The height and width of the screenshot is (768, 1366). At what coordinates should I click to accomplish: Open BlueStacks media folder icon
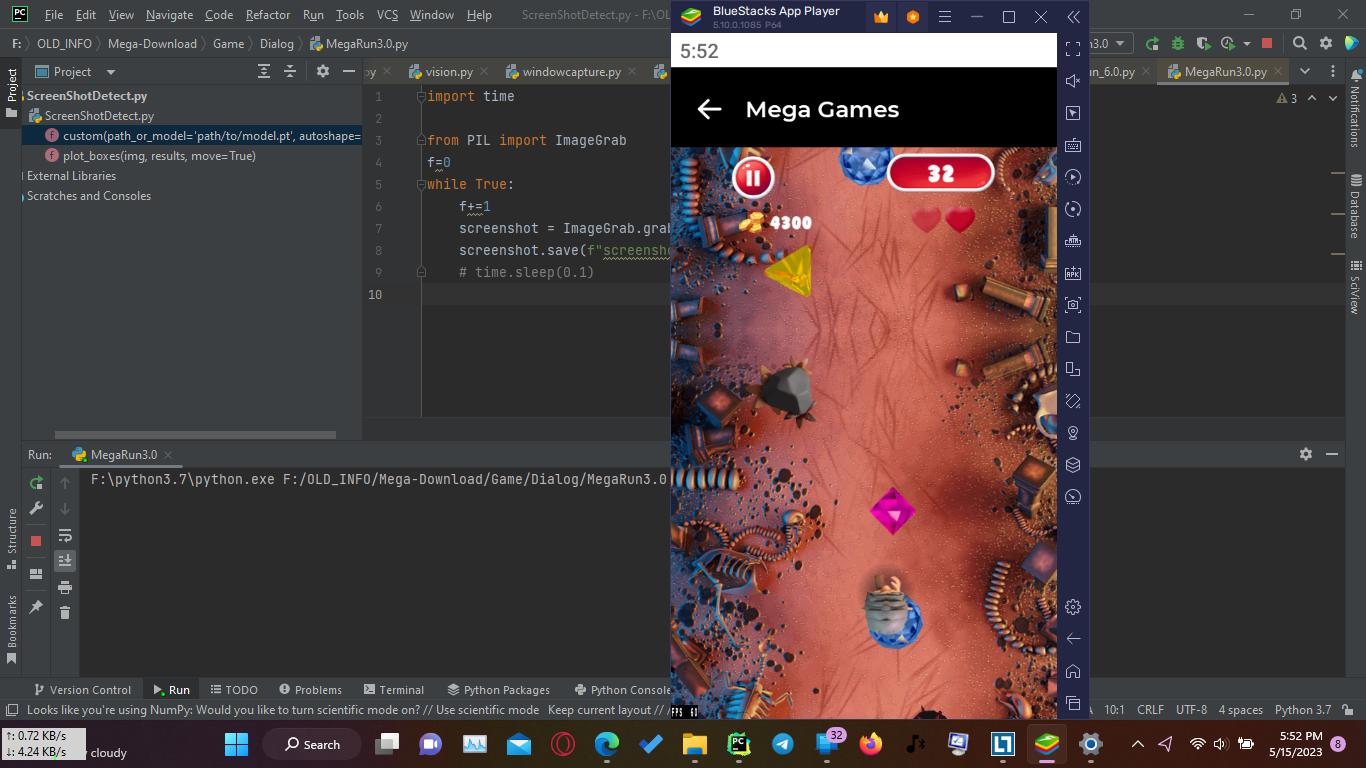tap(1073, 337)
